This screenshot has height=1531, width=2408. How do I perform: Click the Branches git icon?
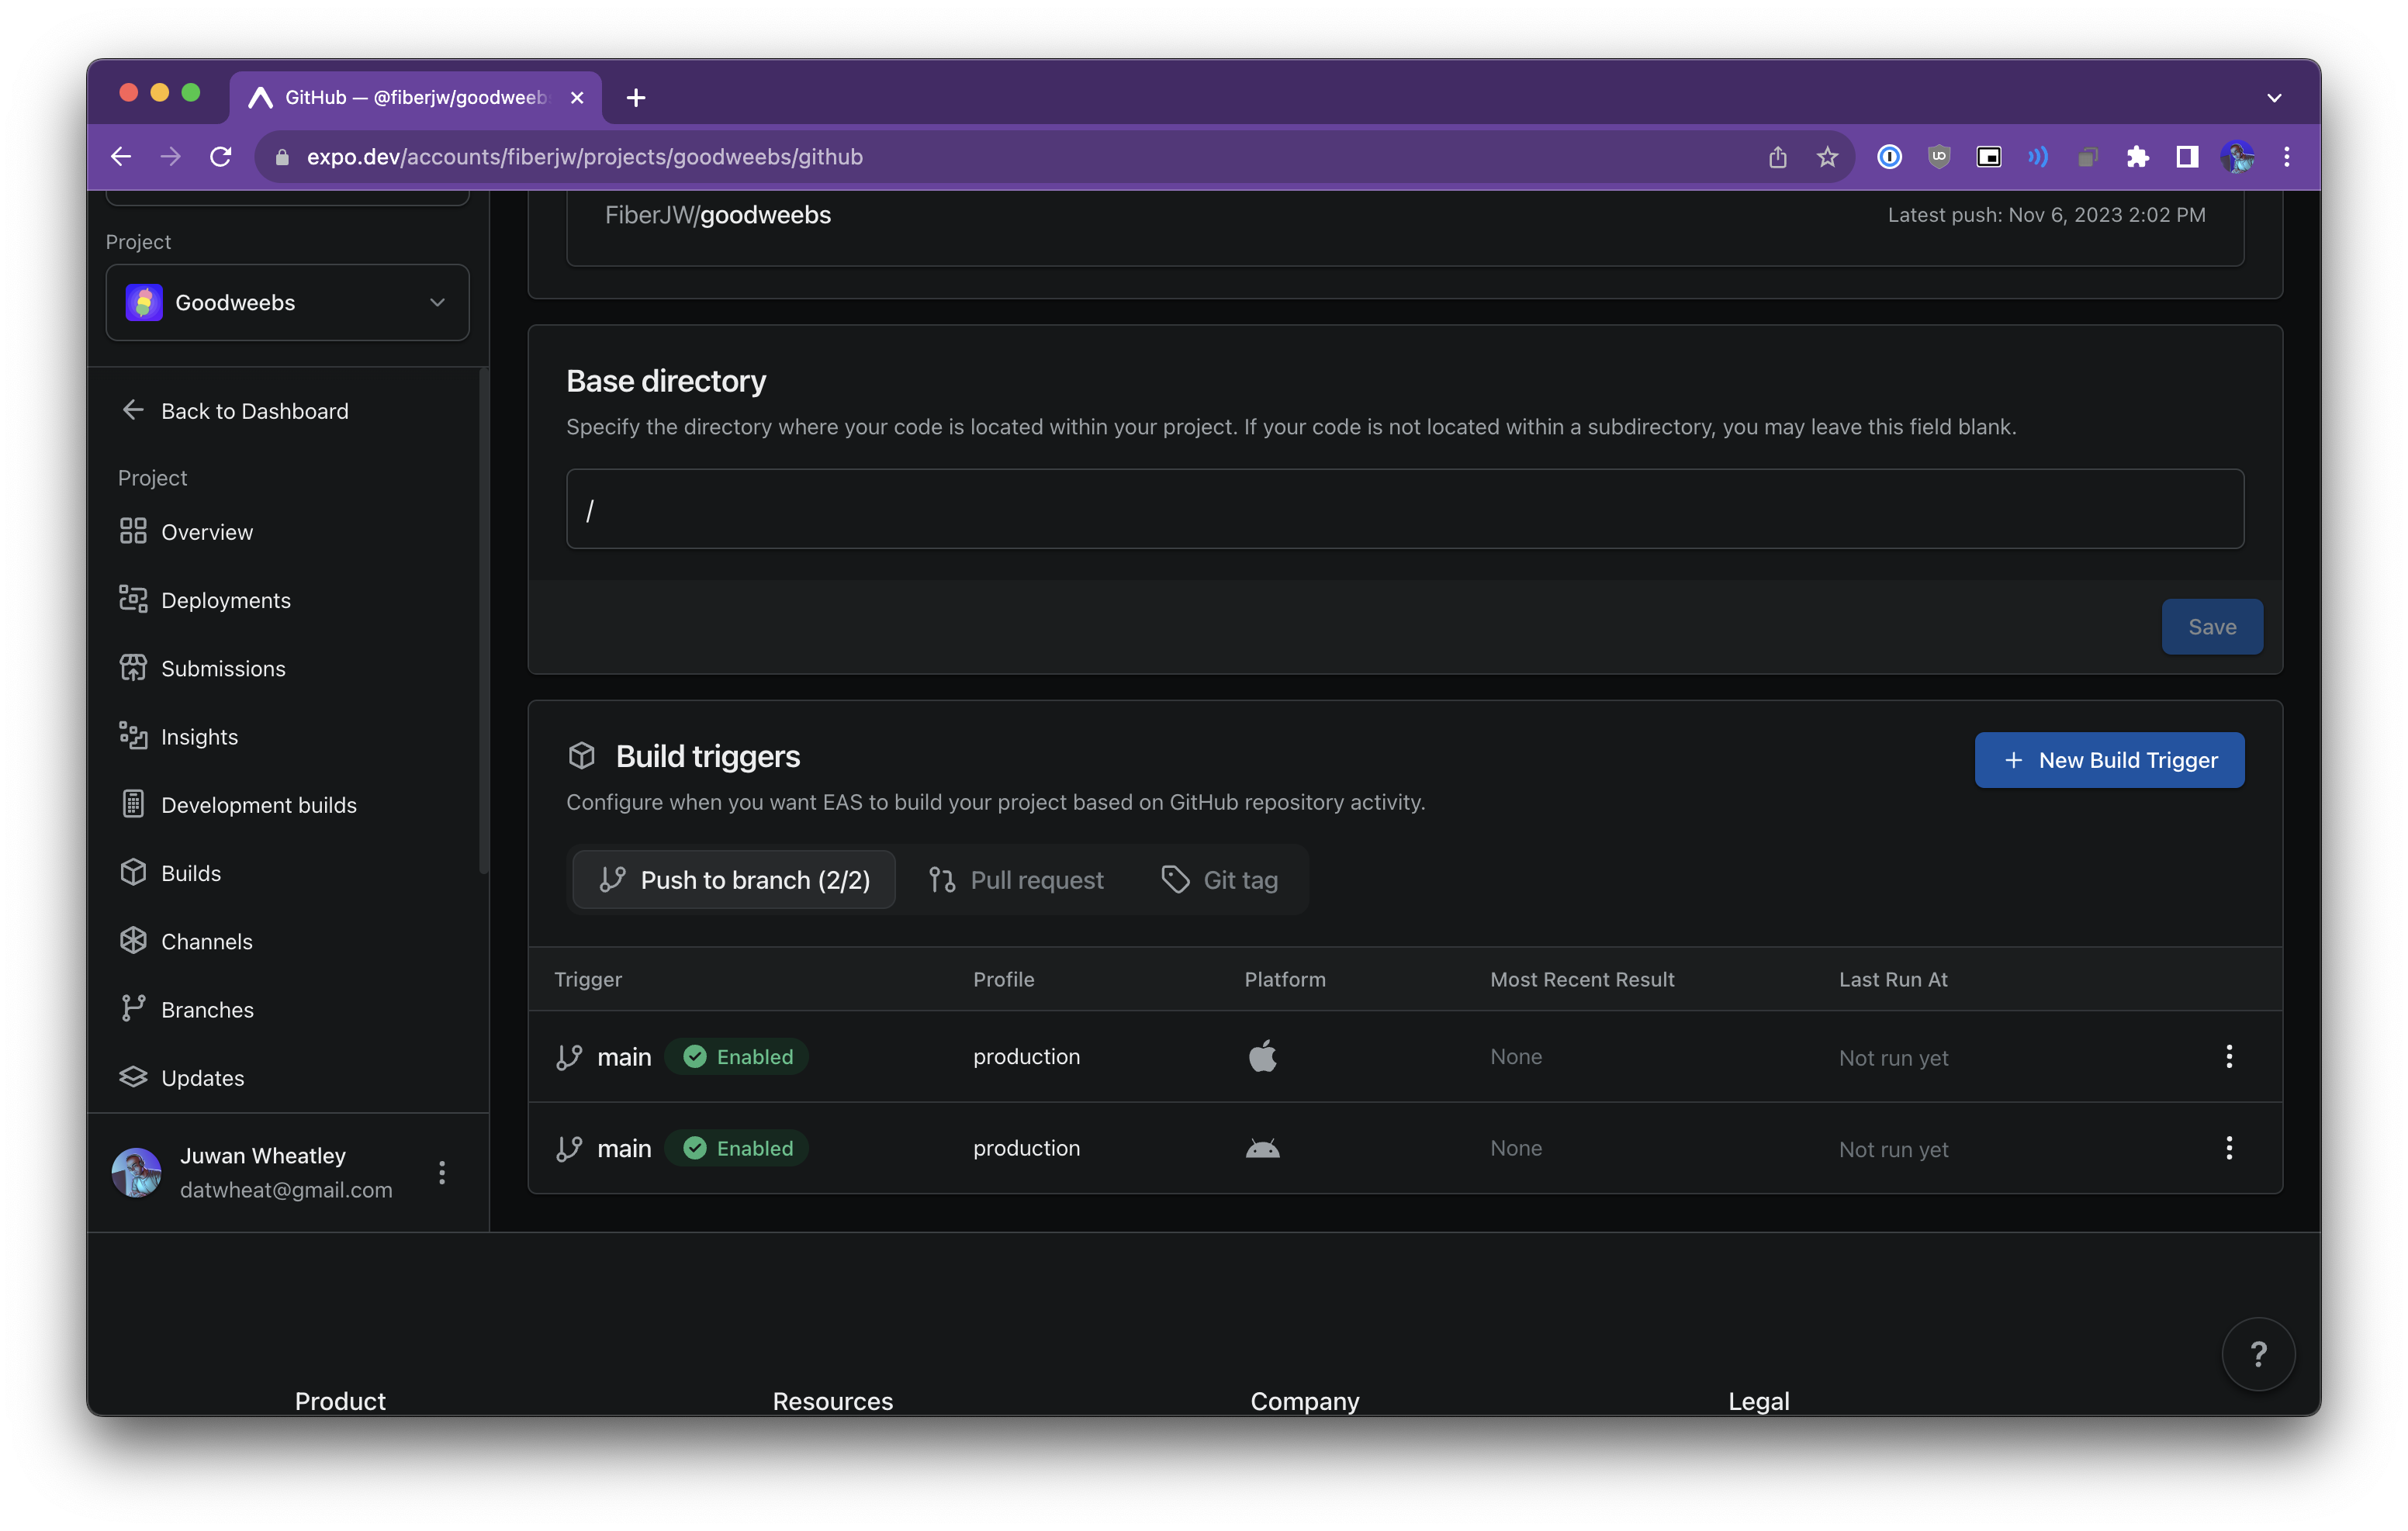tap(133, 1008)
